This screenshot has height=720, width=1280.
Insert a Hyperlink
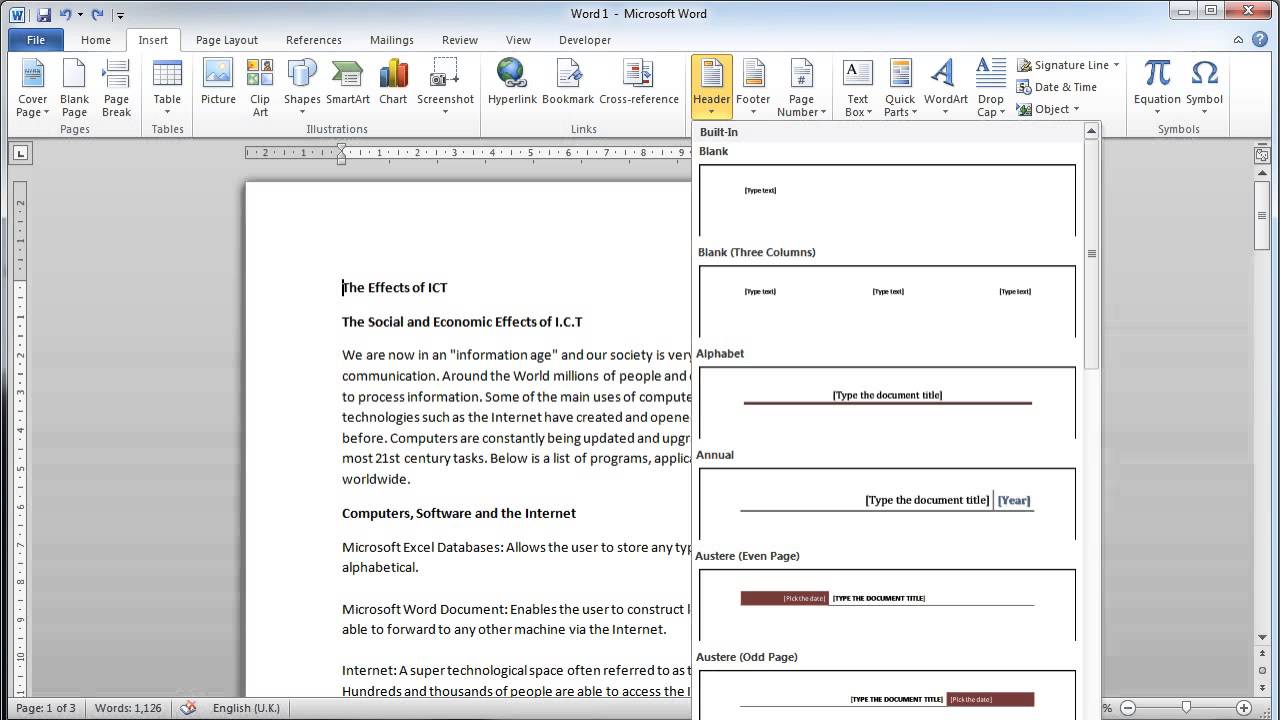(x=511, y=82)
